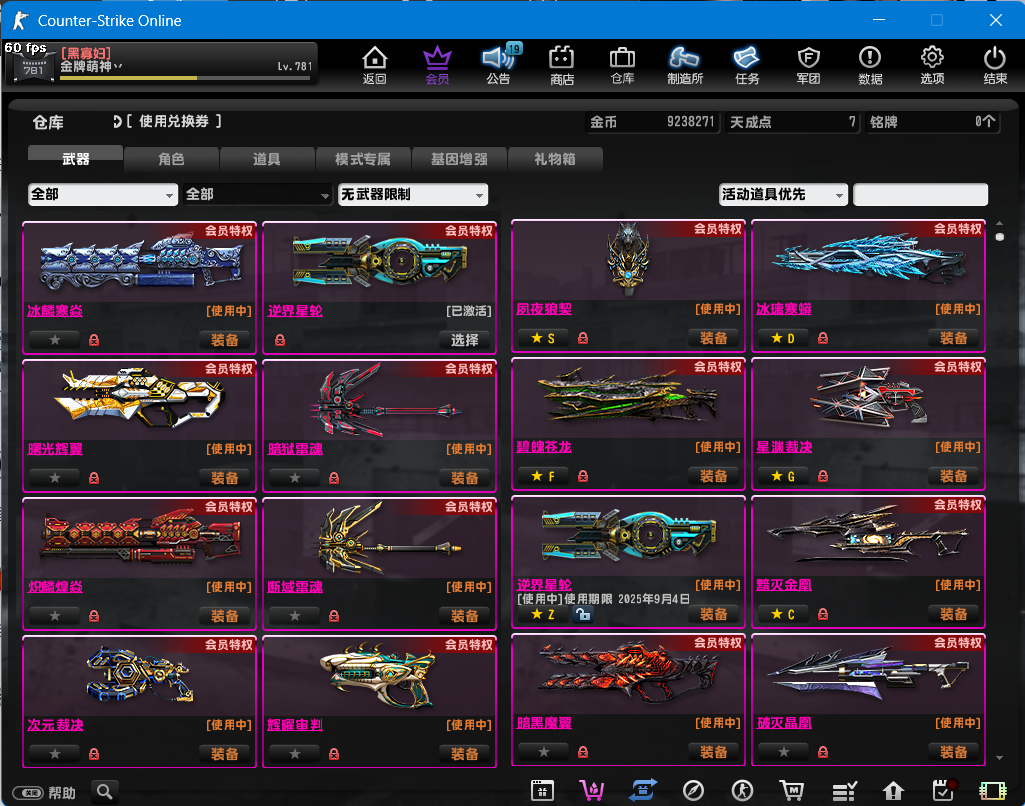Switch to the 道具 tab
Image resolution: width=1025 pixels, height=806 pixels.
click(267, 159)
